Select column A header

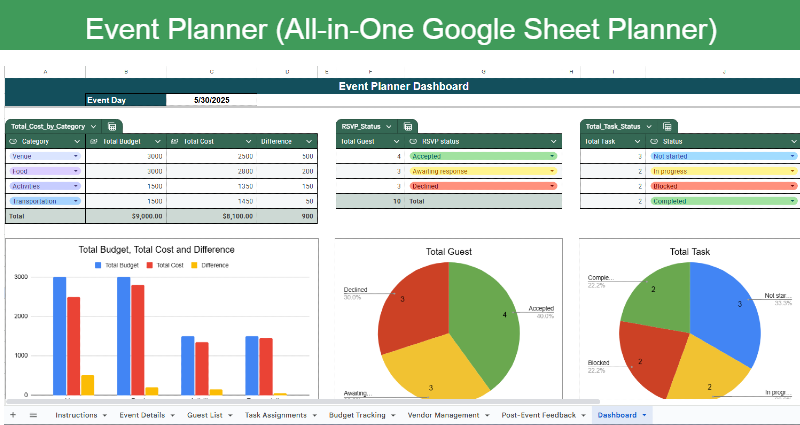point(45,72)
